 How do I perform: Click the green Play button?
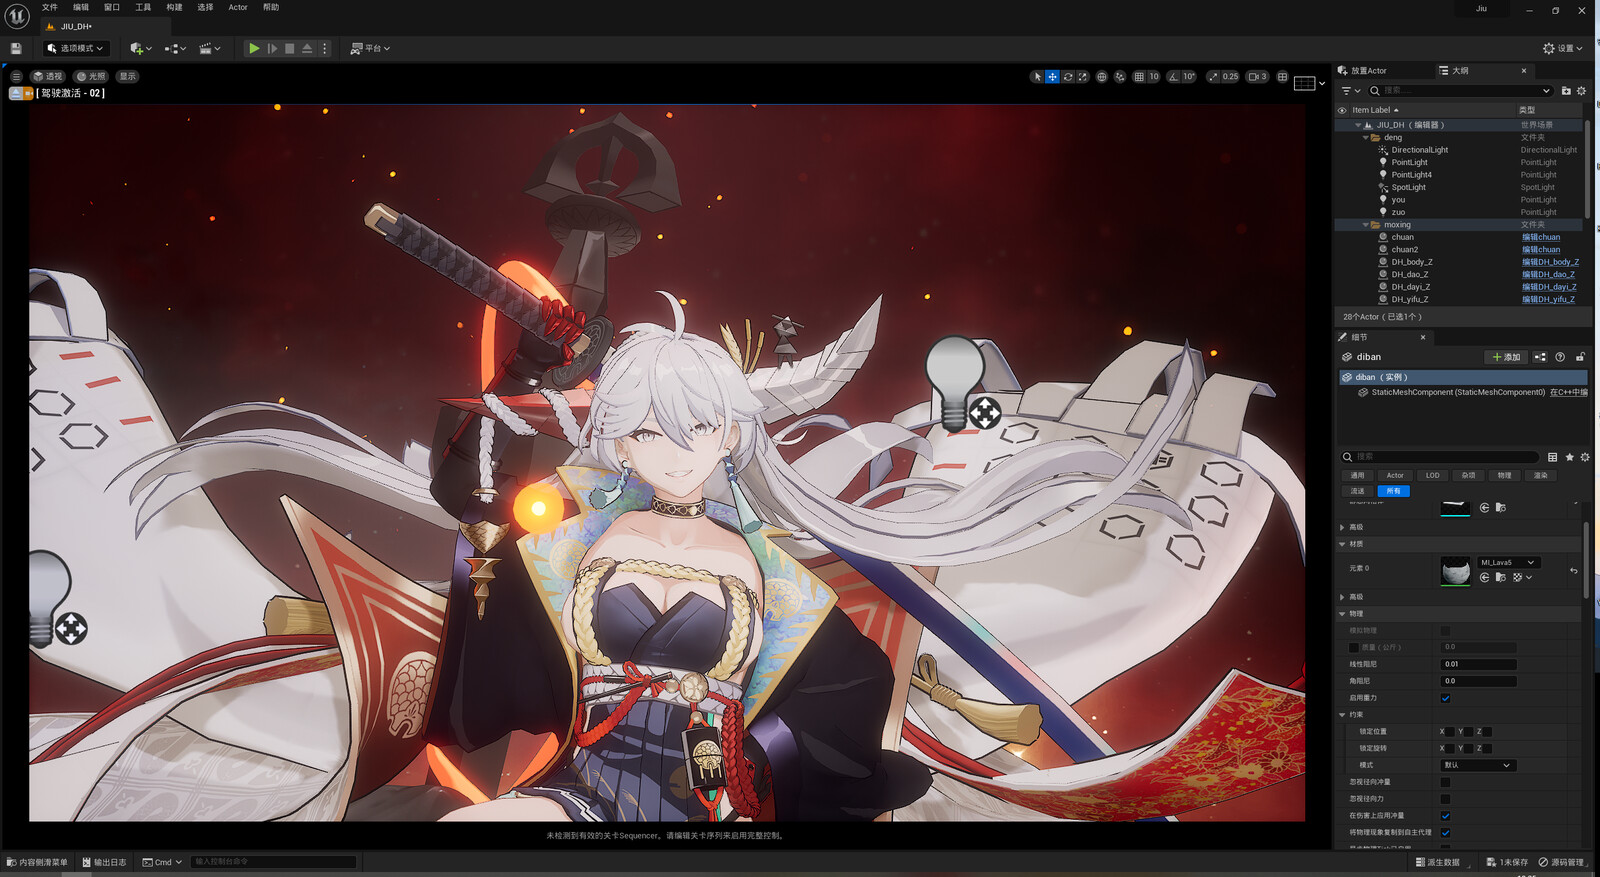coord(254,48)
